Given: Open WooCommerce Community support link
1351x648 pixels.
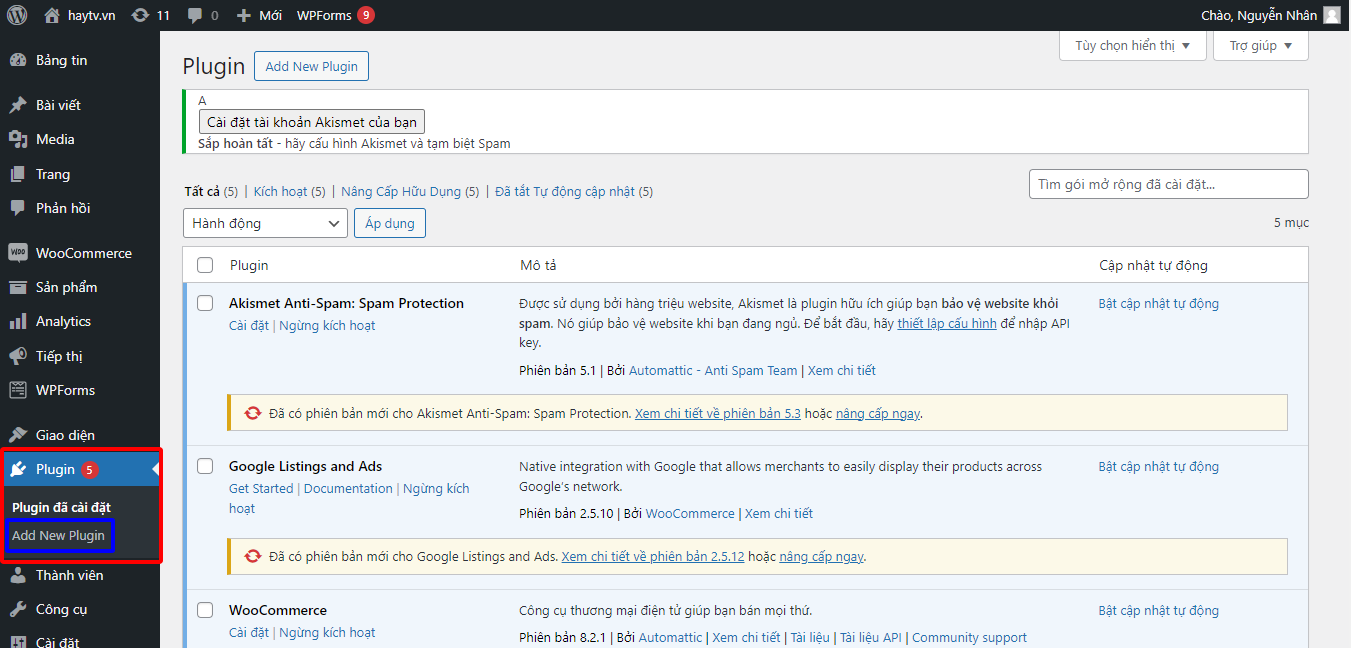Looking at the screenshot, I should (969, 637).
